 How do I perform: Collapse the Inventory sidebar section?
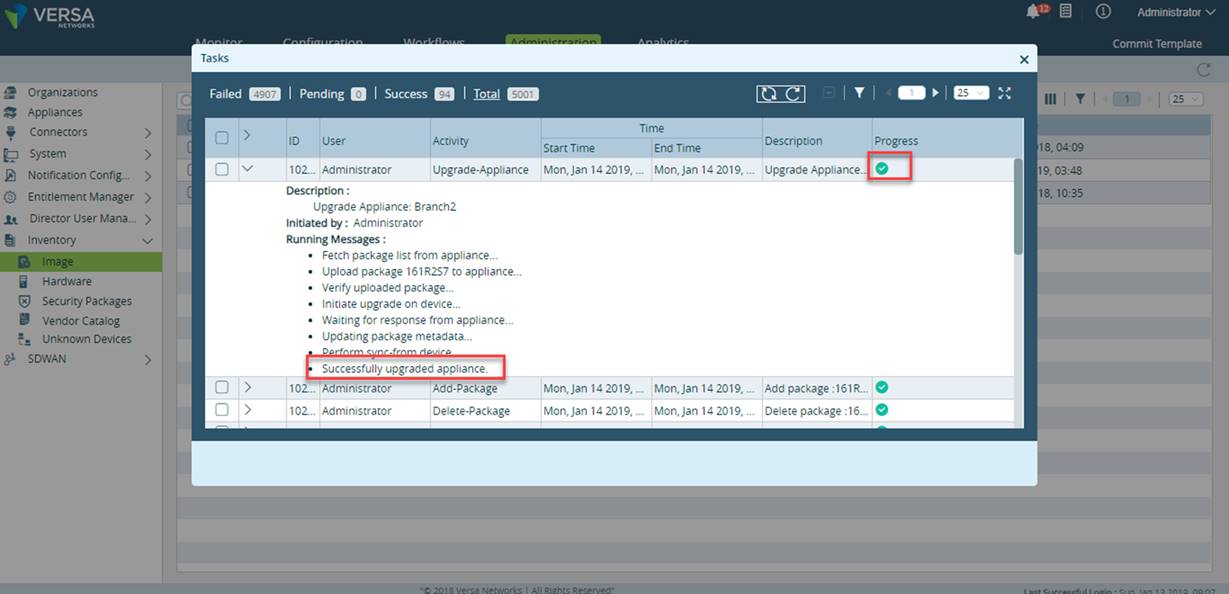pos(147,241)
